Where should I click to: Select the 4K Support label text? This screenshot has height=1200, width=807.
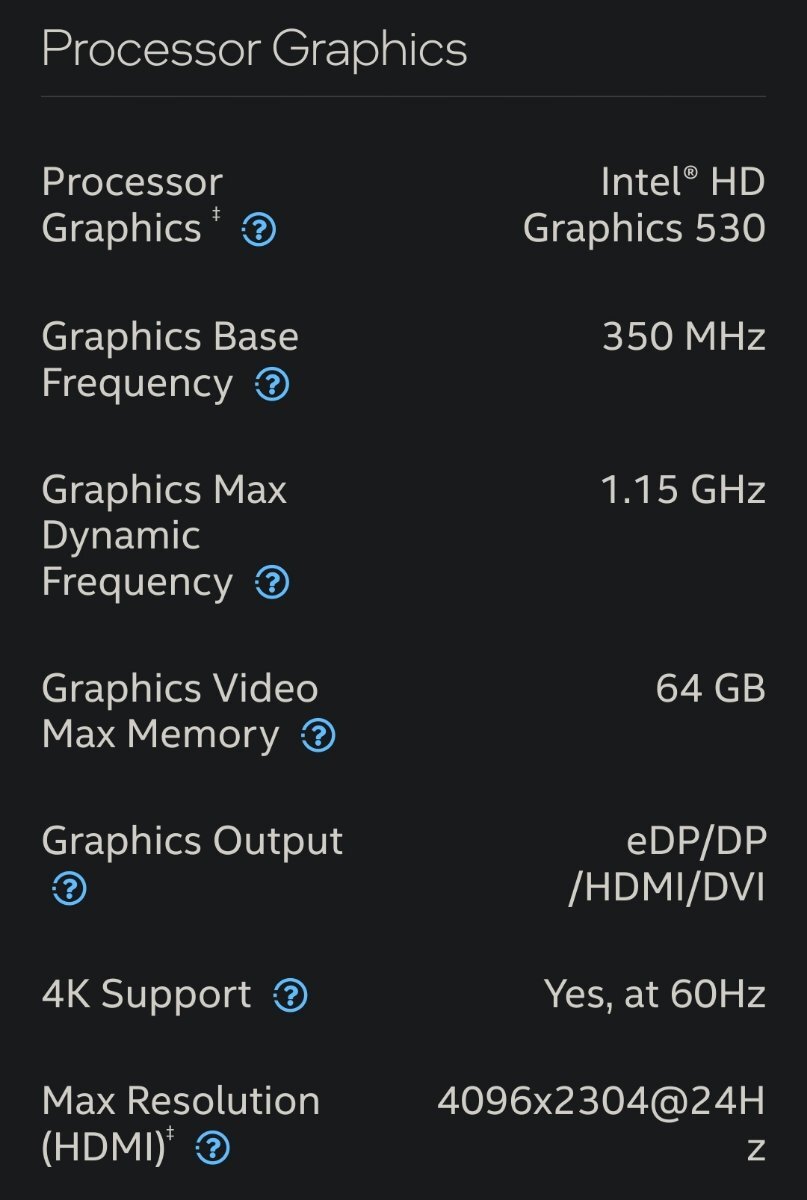(x=147, y=995)
